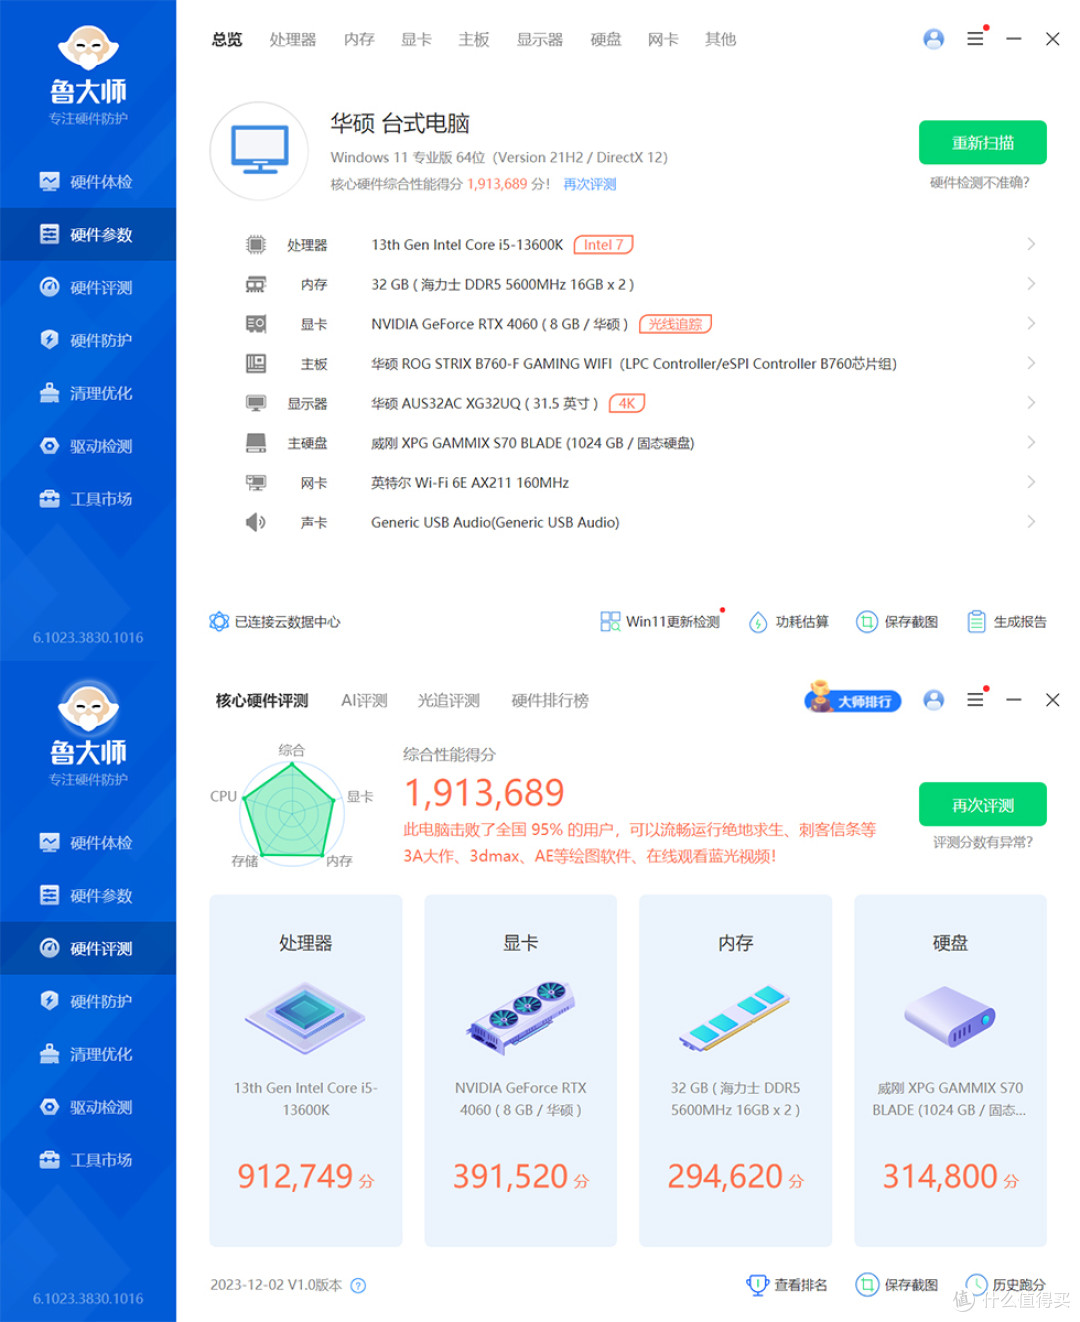The image size is (1080, 1322).
Task: Expand the 声卡 Generic USB Audio row
Action: click(640, 522)
